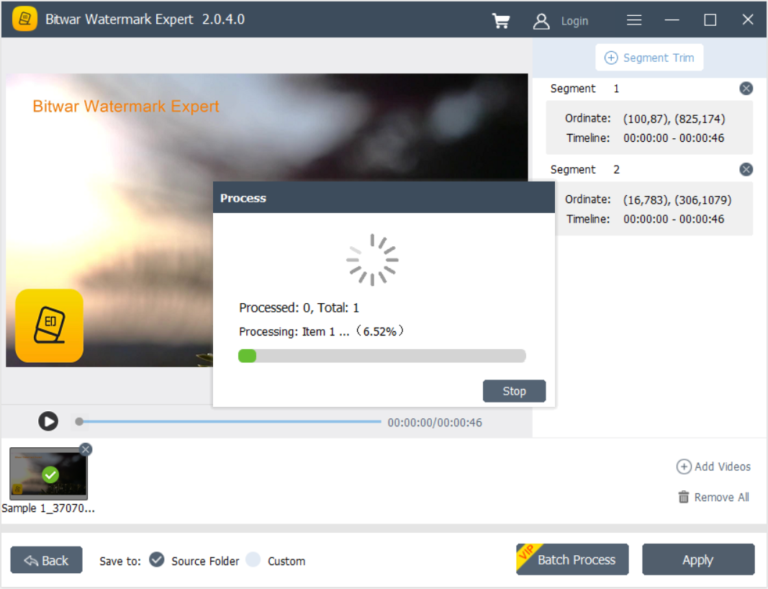
Task: Start VIP Batch Process
Action: (572, 559)
